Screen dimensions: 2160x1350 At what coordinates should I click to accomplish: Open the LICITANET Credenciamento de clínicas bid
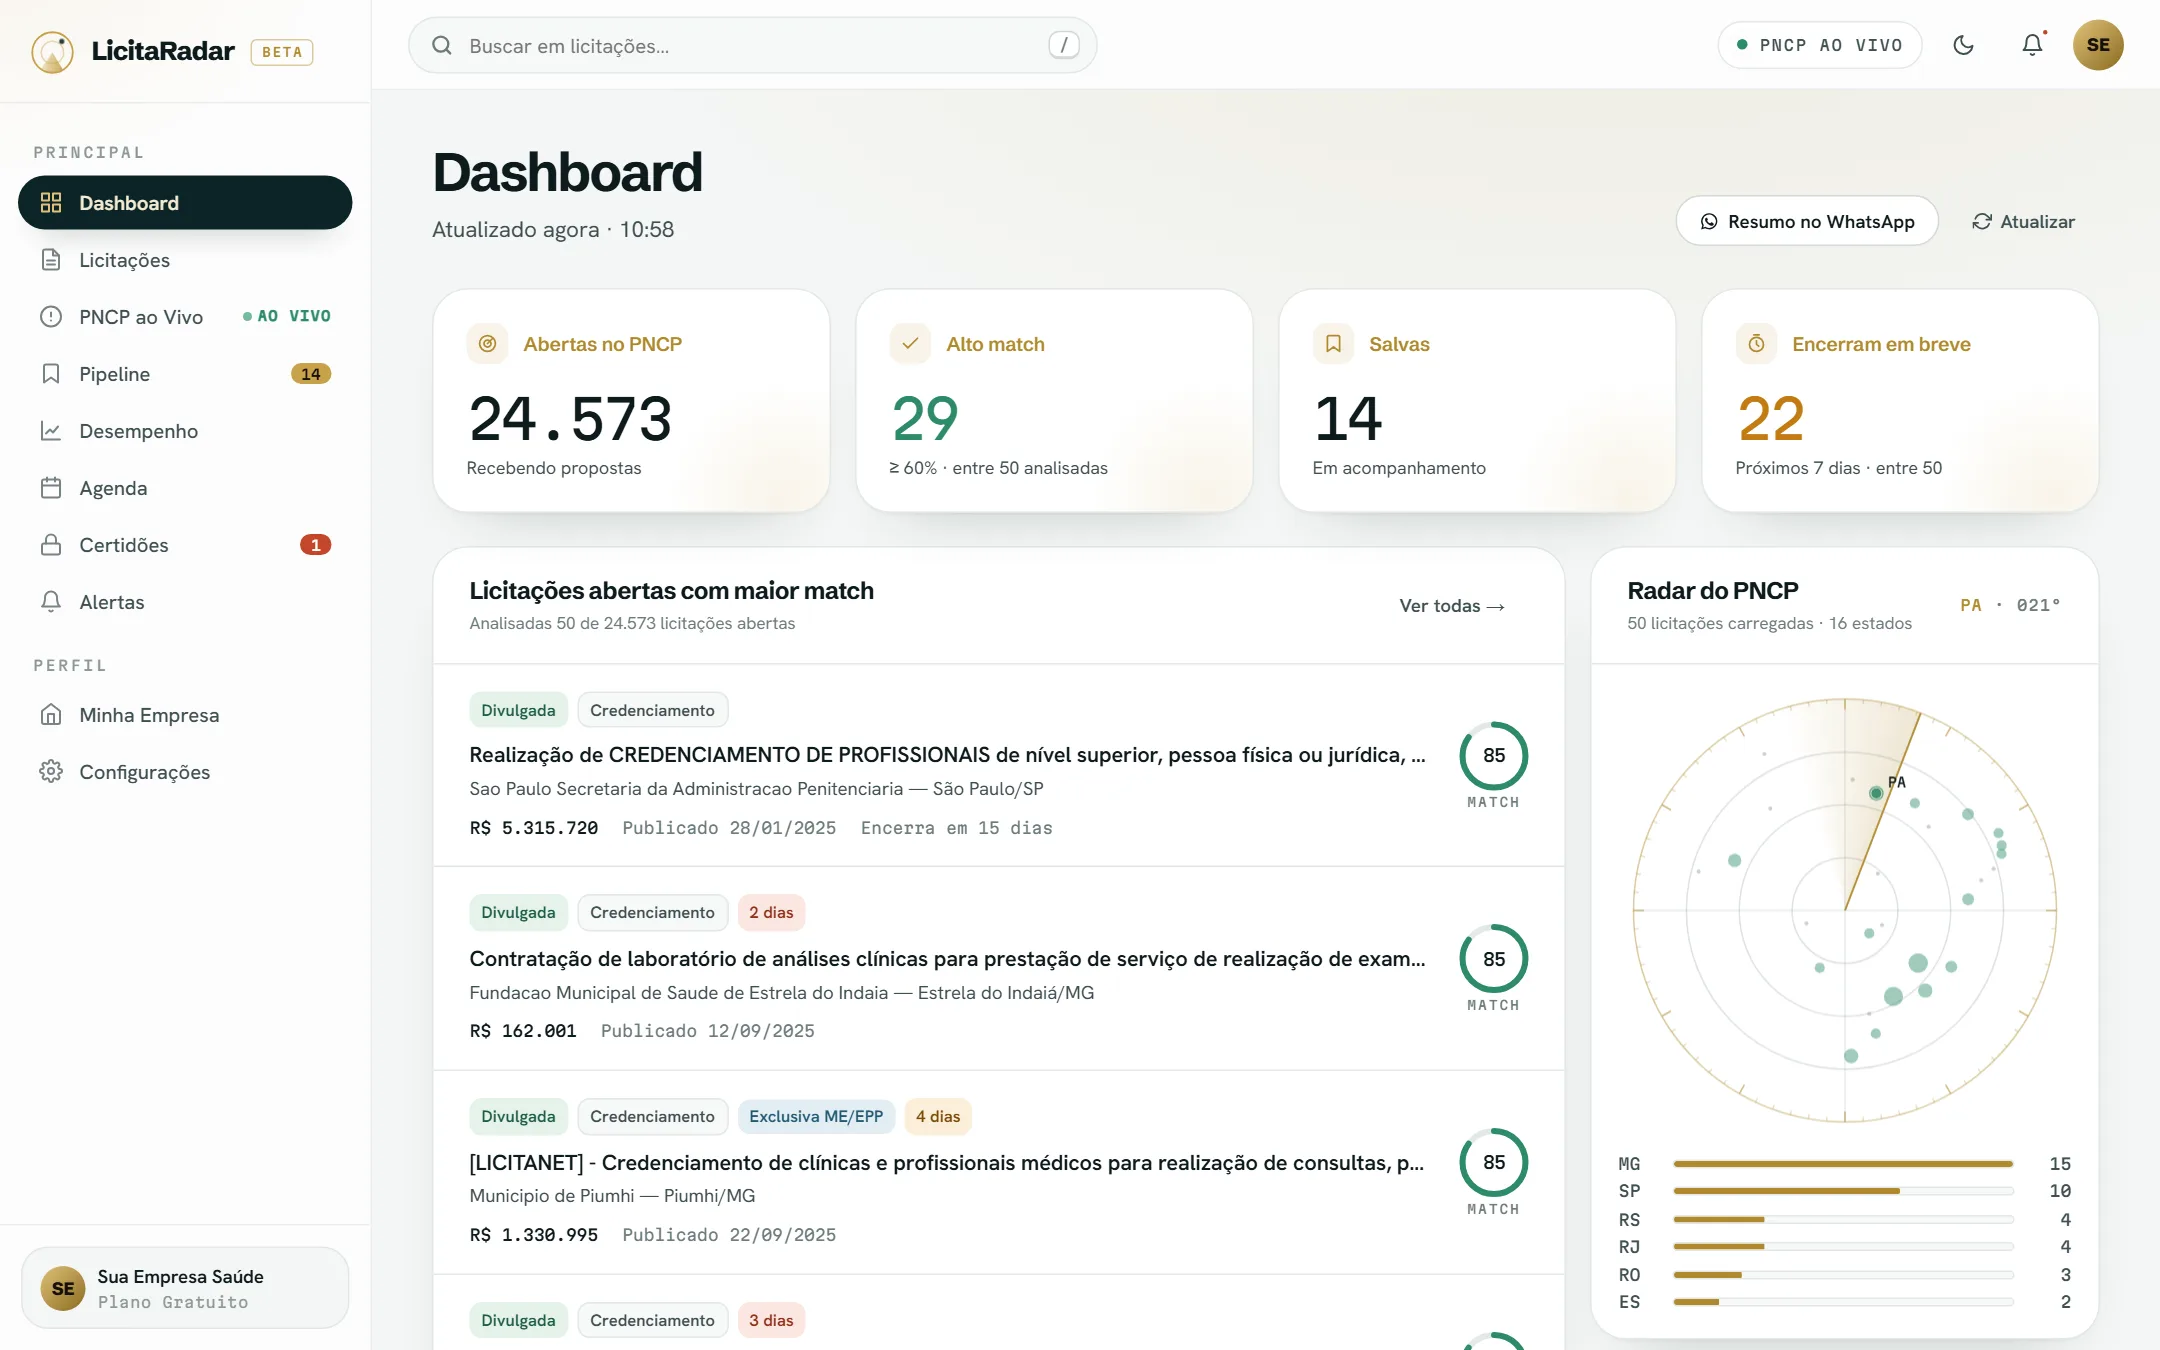(x=947, y=1163)
